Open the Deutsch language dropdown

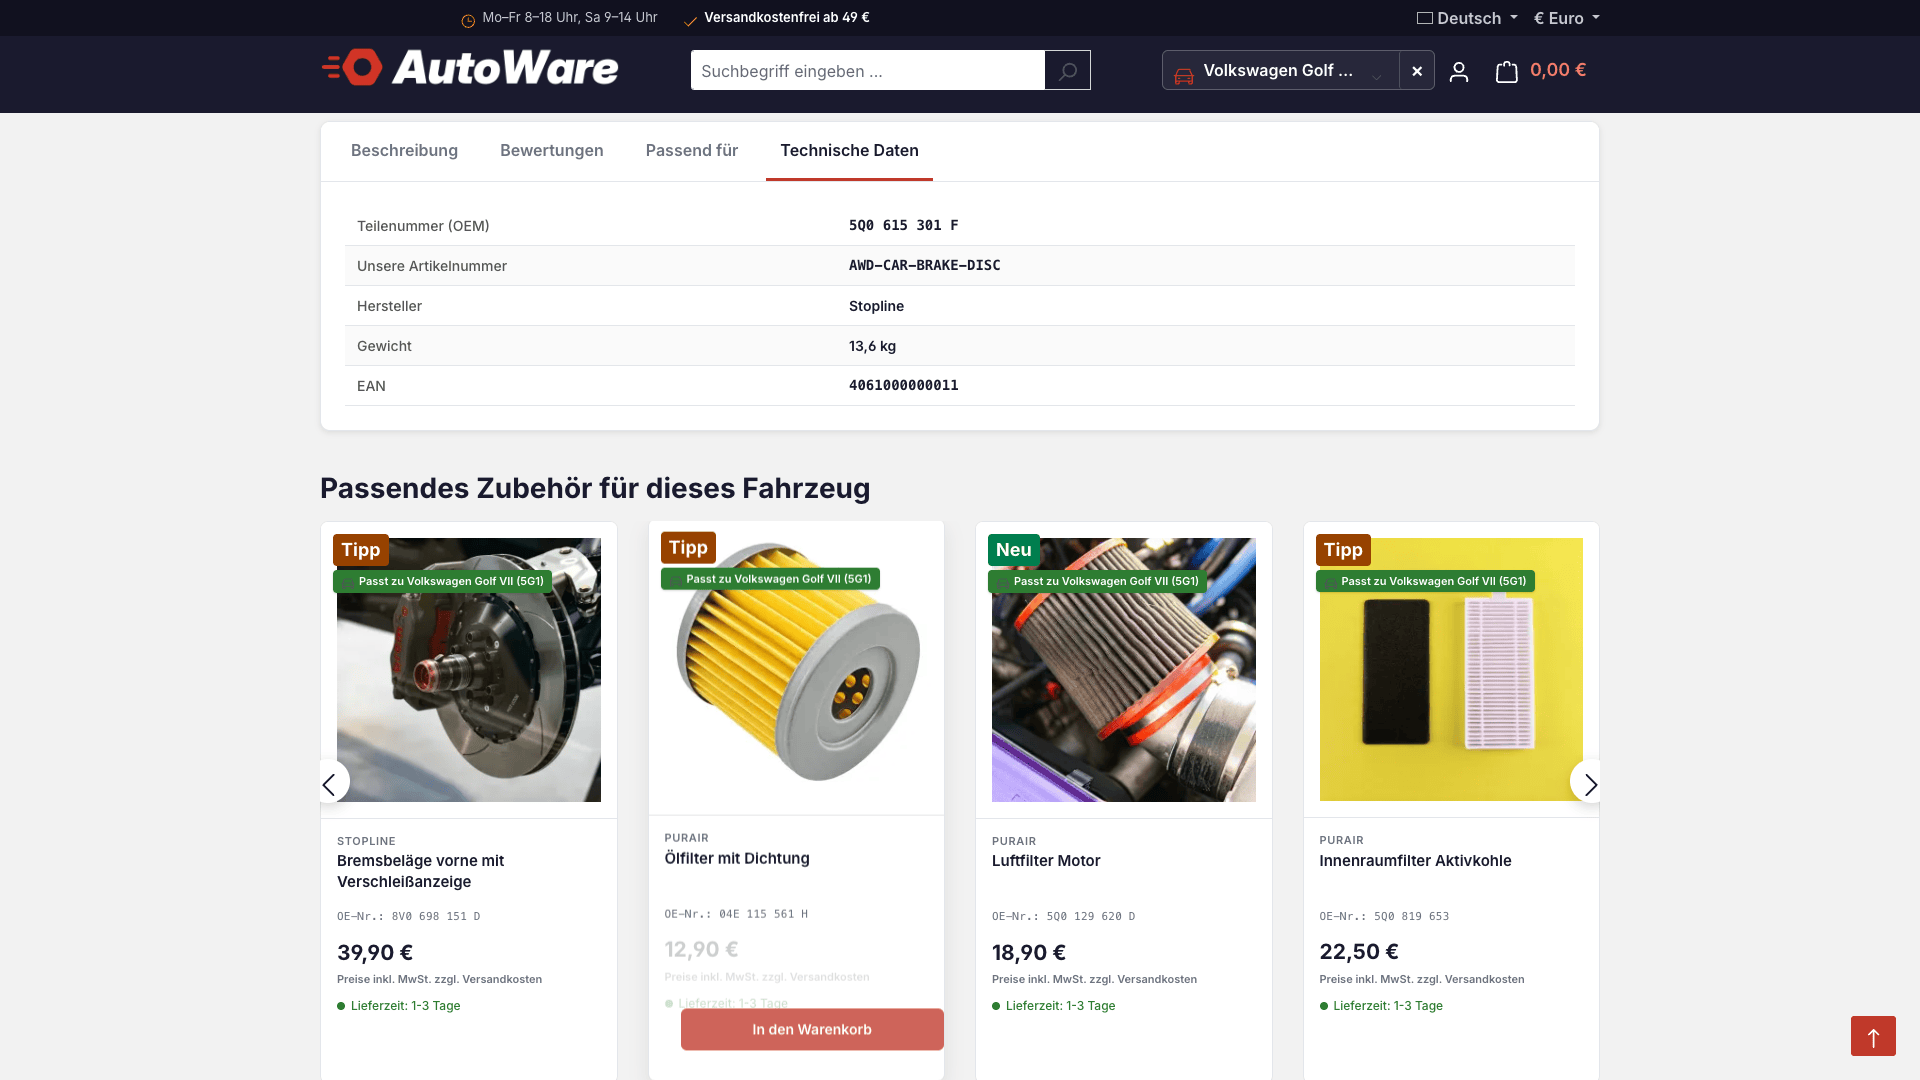point(1467,18)
